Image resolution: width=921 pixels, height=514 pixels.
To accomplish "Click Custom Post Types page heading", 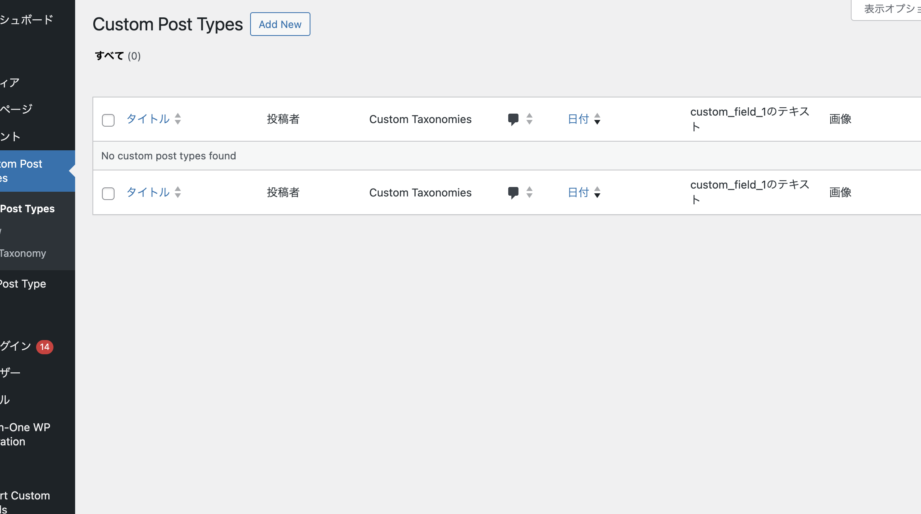I will 167,24.
